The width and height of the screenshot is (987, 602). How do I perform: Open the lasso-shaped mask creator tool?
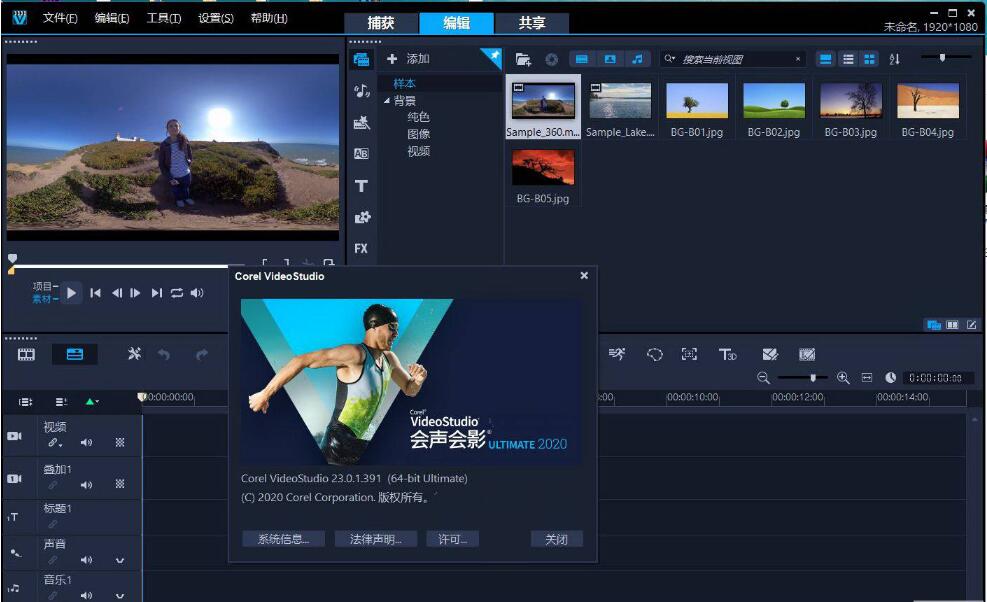click(655, 355)
